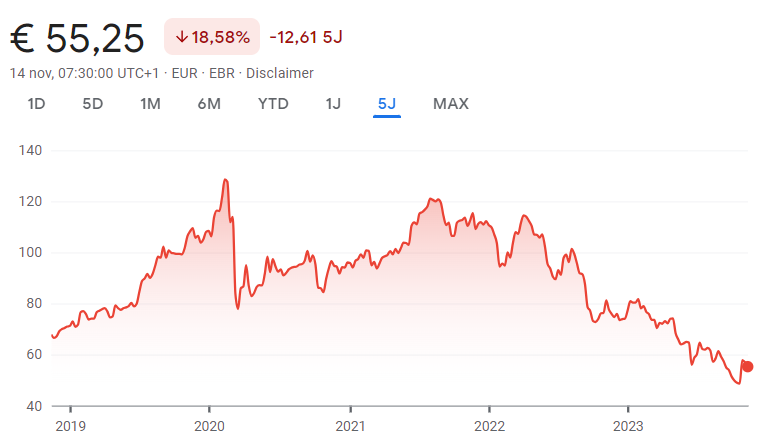Viewport: 766px width, 443px height.
Task: Click the red current-price endpoint dot
Action: click(x=747, y=366)
